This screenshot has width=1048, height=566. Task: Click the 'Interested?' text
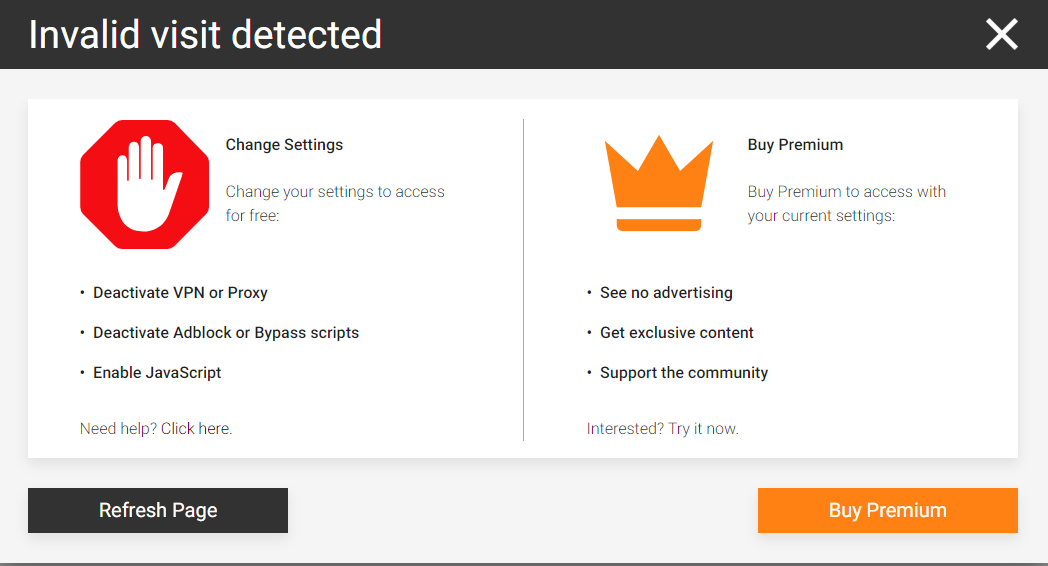(625, 429)
